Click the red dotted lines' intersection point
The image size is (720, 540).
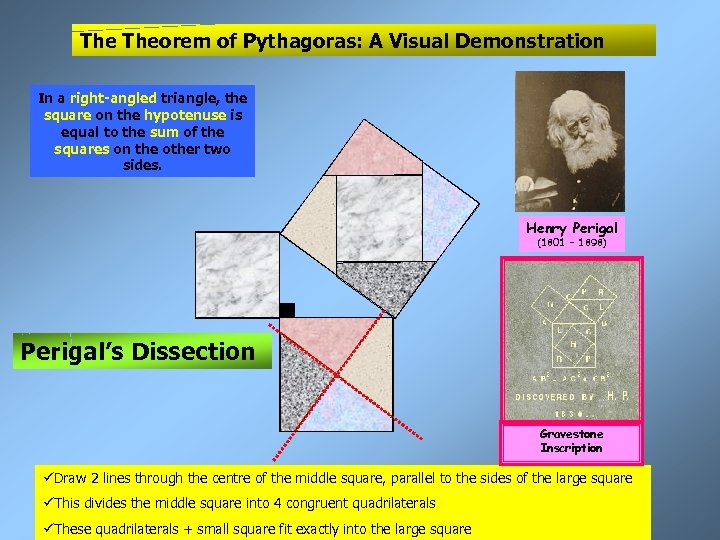click(x=337, y=375)
